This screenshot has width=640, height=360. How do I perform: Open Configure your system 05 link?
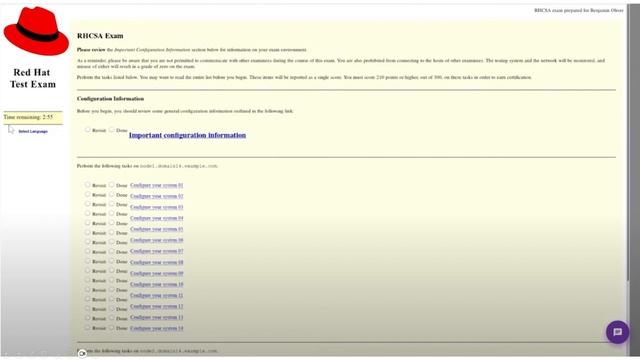pos(157,229)
